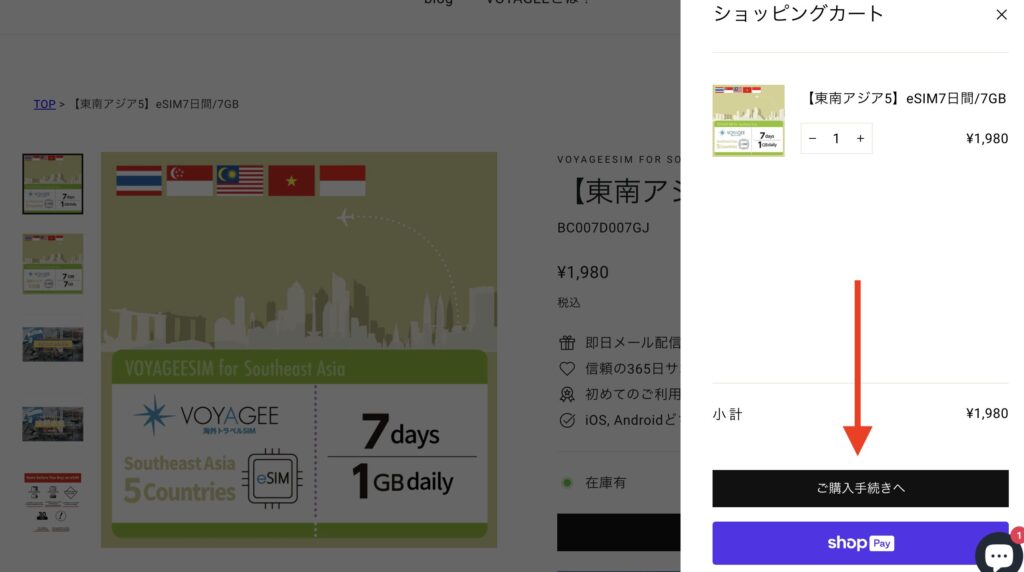Click the product SKU BC007D007GJ
Screen dimensions: 1024x572
(603, 228)
